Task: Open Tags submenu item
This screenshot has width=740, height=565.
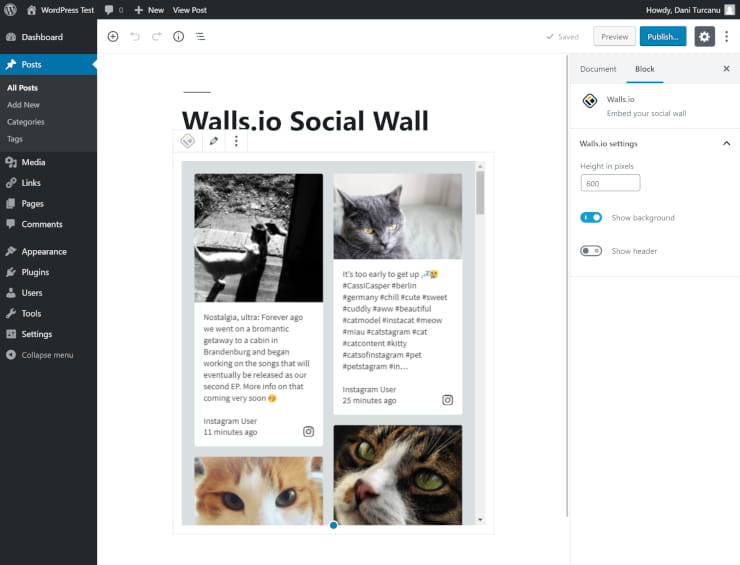Action: [15, 139]
